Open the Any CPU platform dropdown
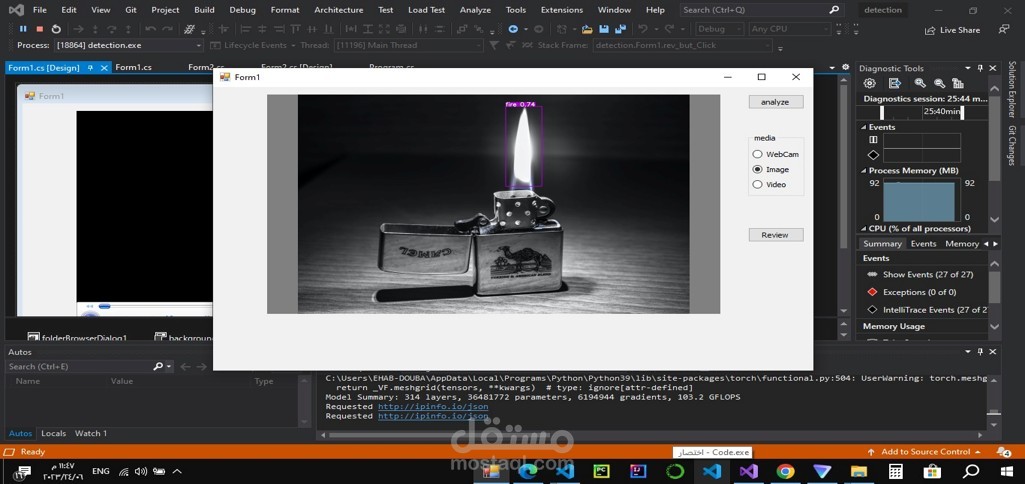1025x484 pixels. [789, 29]
